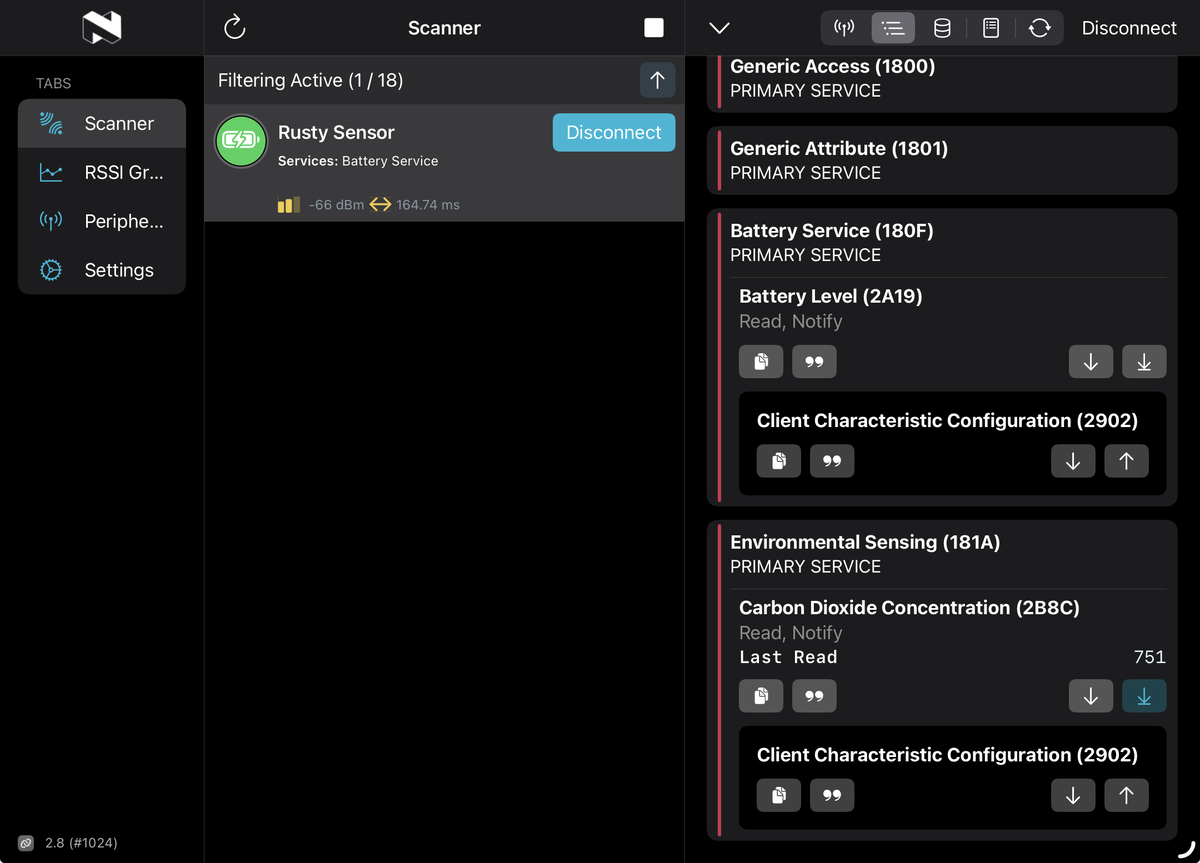The image size is (1200, 863).
Task: Click the quotes icon under Battery Level
Action: click(x=814, y=361)
